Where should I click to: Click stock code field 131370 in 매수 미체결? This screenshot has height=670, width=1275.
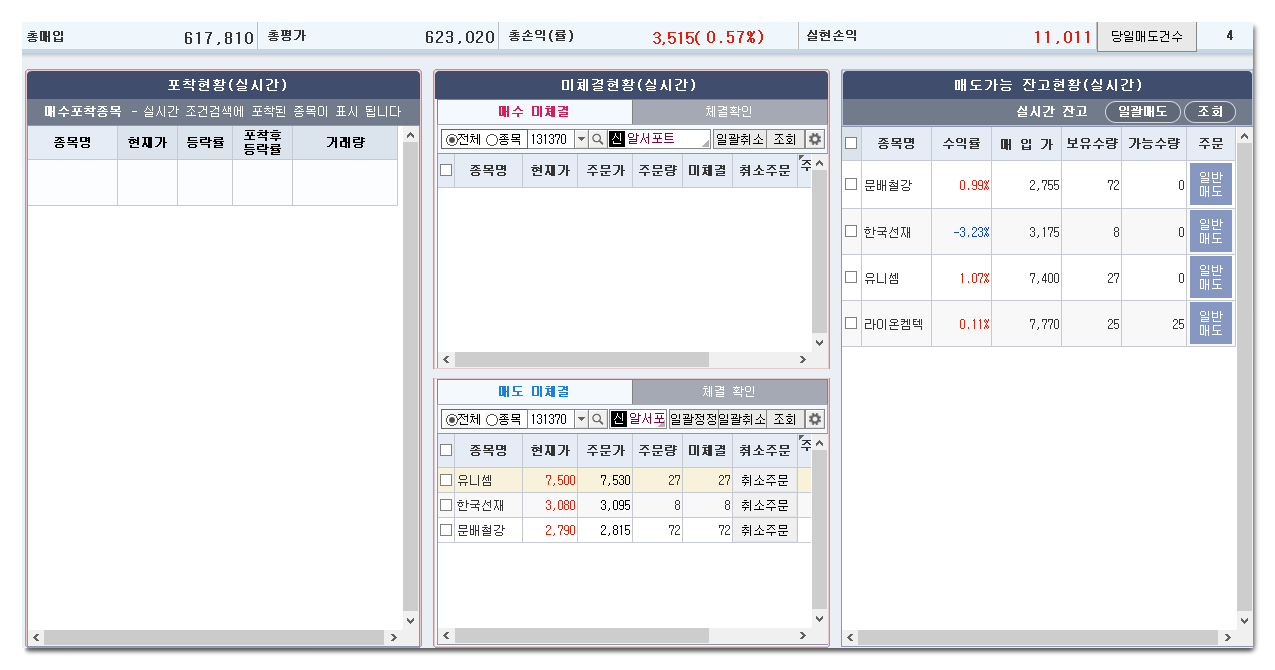[550, 139]
